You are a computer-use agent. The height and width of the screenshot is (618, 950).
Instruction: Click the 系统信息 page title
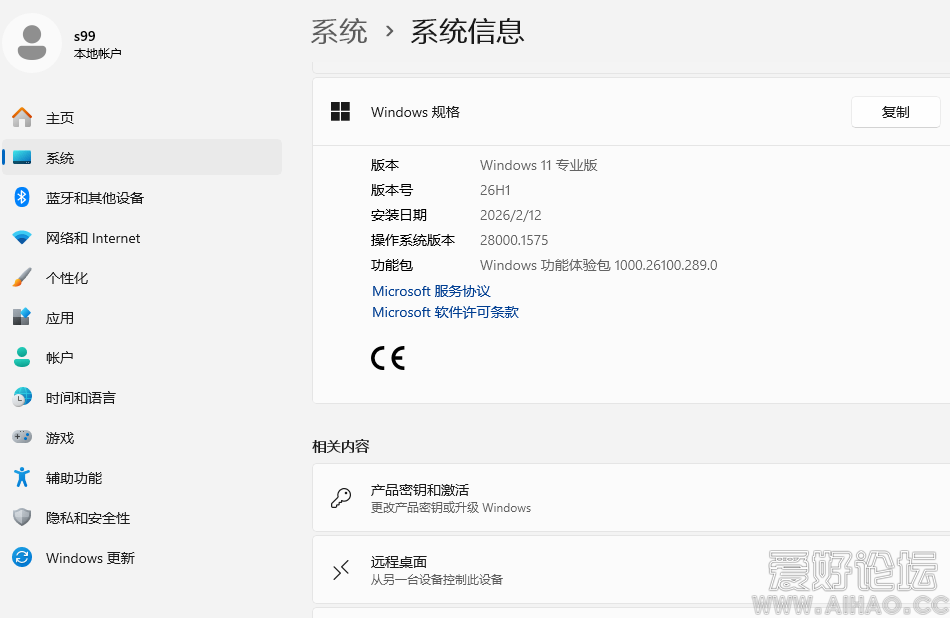467,32
